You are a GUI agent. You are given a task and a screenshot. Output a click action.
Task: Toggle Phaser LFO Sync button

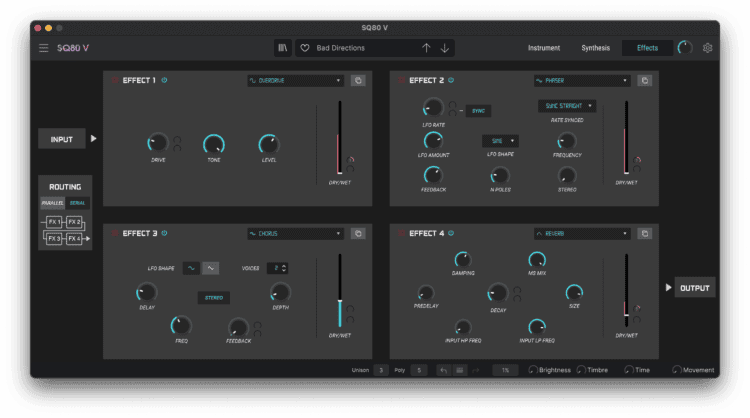478,111
